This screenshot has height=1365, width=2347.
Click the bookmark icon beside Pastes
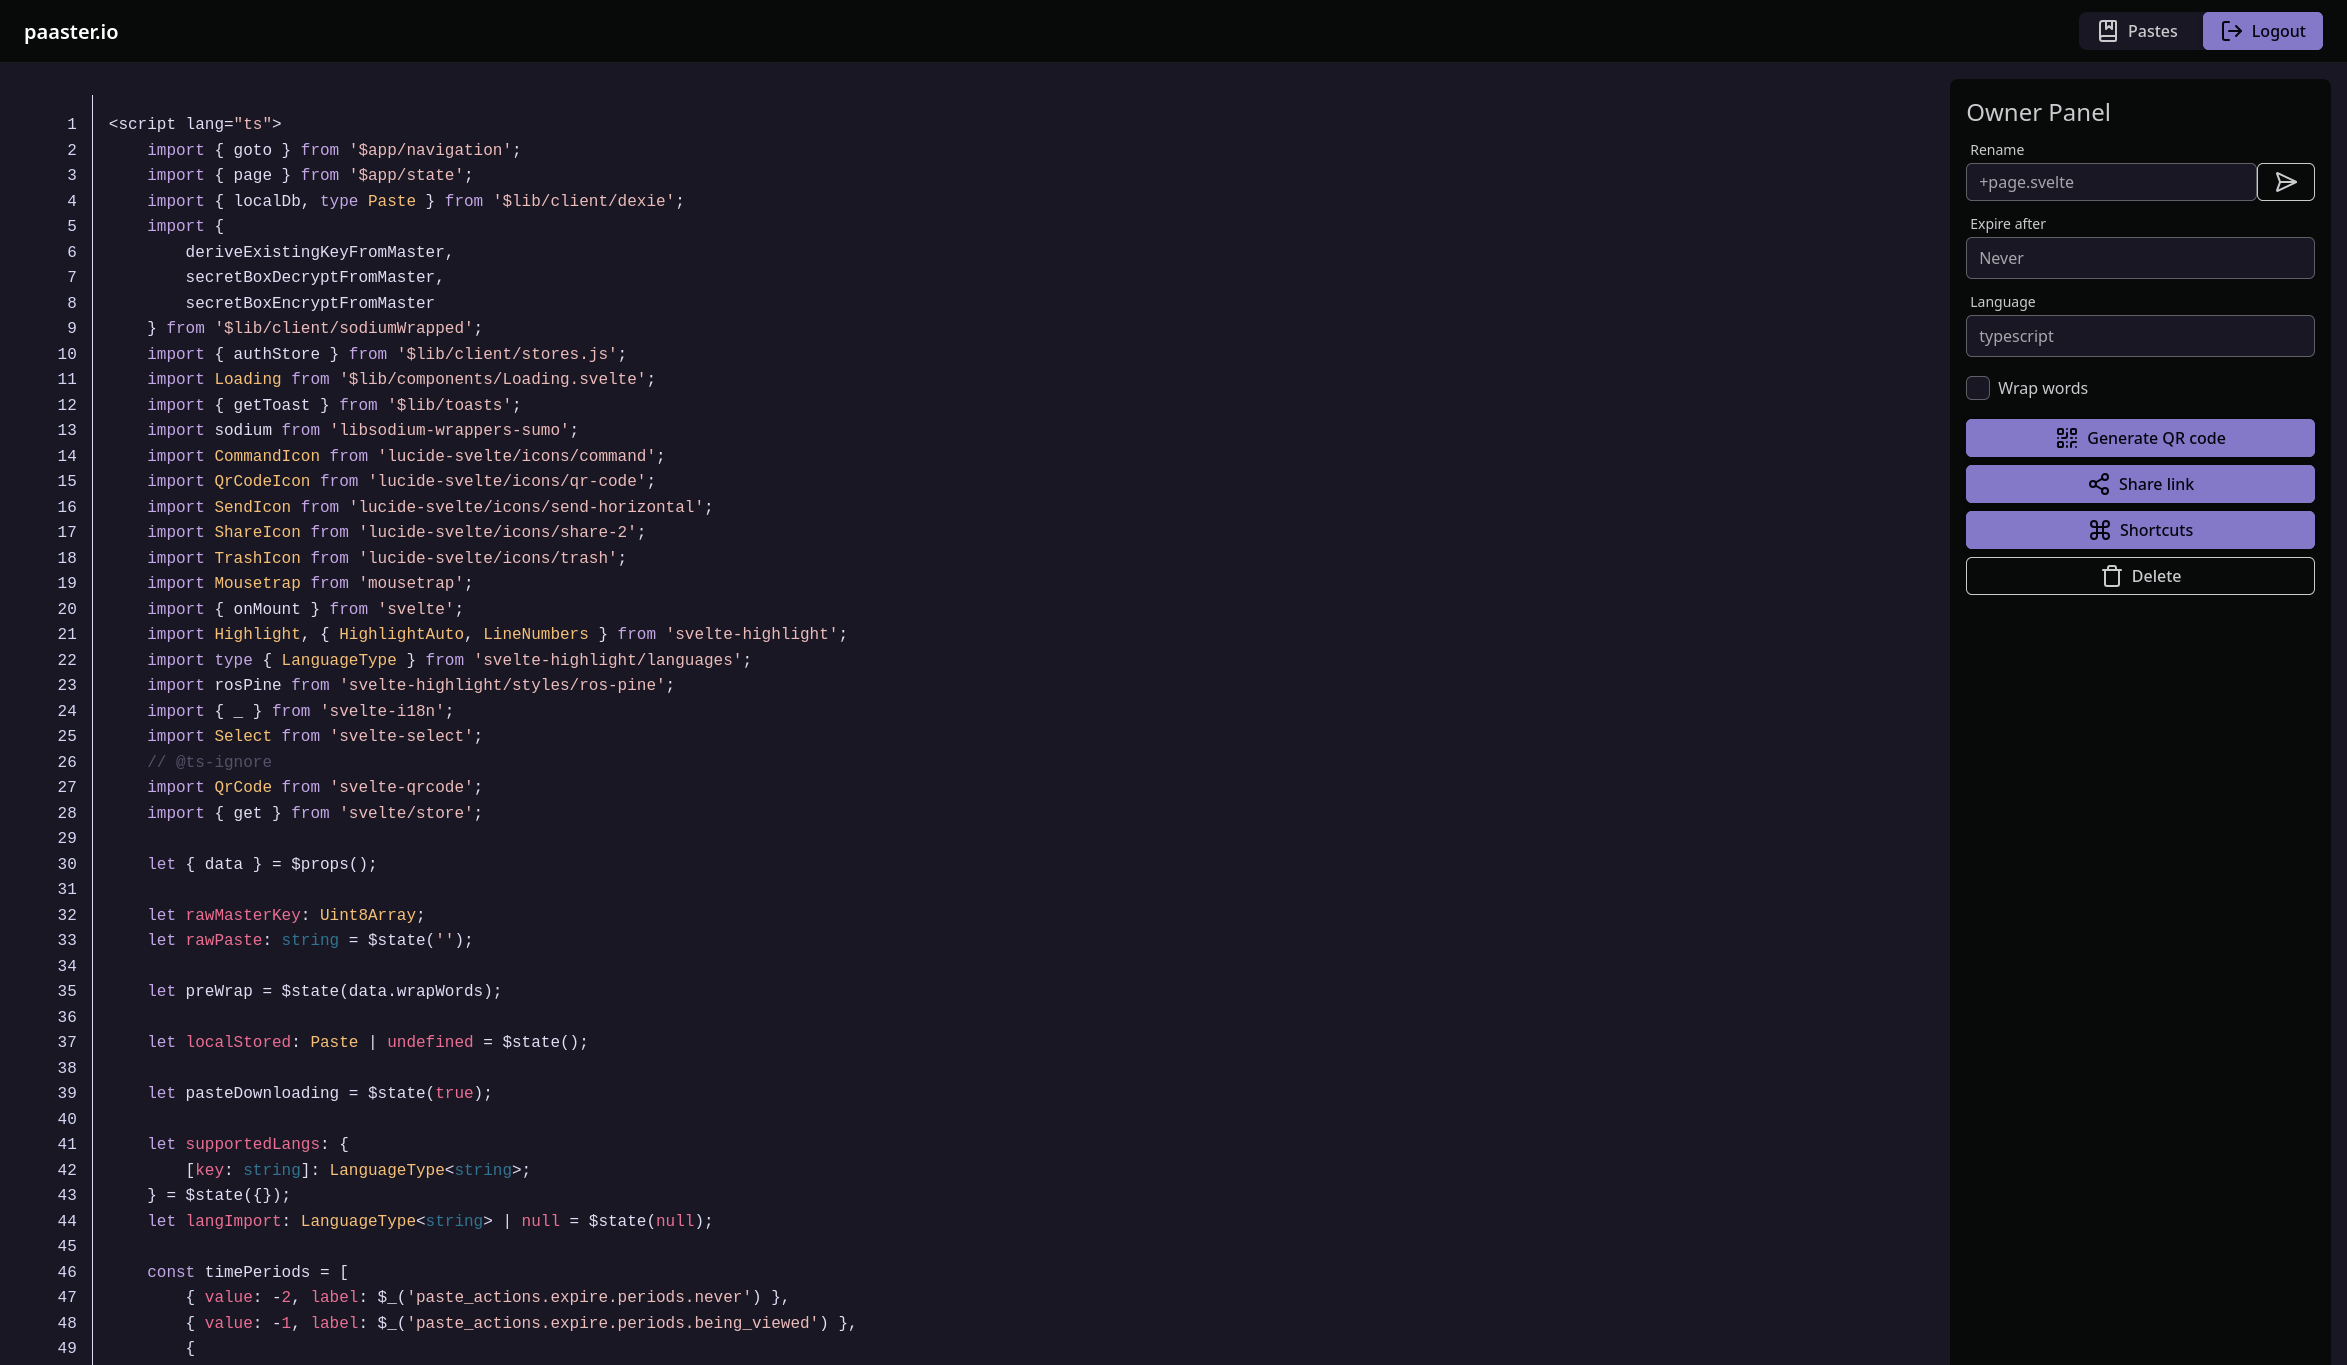[2107, 31]
